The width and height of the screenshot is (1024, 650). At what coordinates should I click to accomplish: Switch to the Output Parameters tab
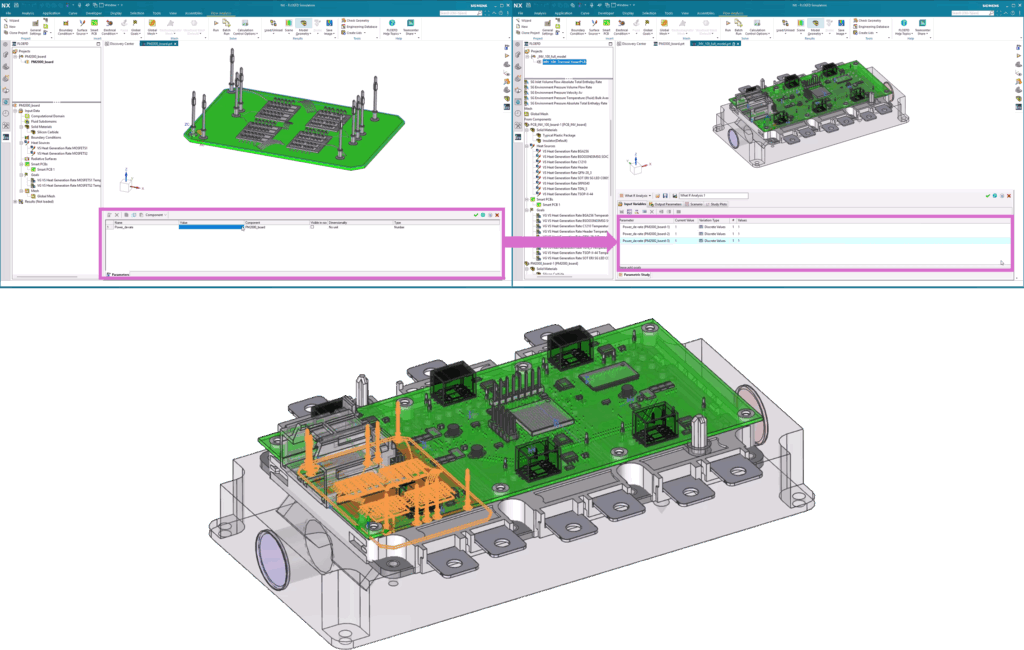tap(665, 204)
